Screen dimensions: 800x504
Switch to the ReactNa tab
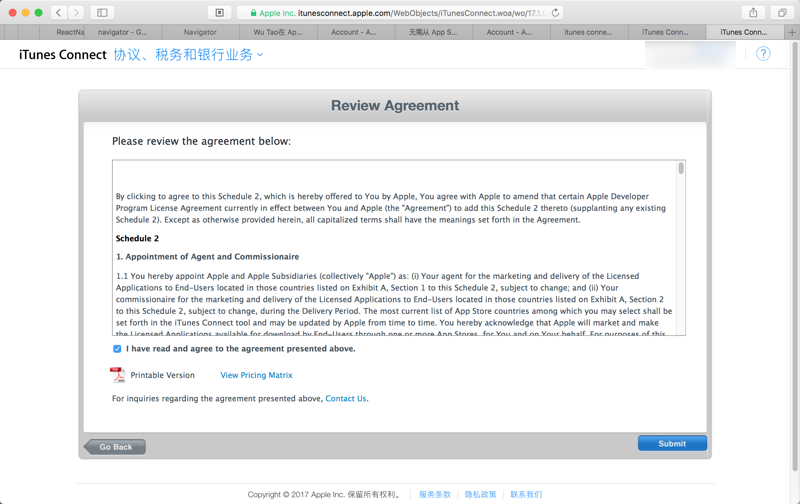click(x=70, y=32)
